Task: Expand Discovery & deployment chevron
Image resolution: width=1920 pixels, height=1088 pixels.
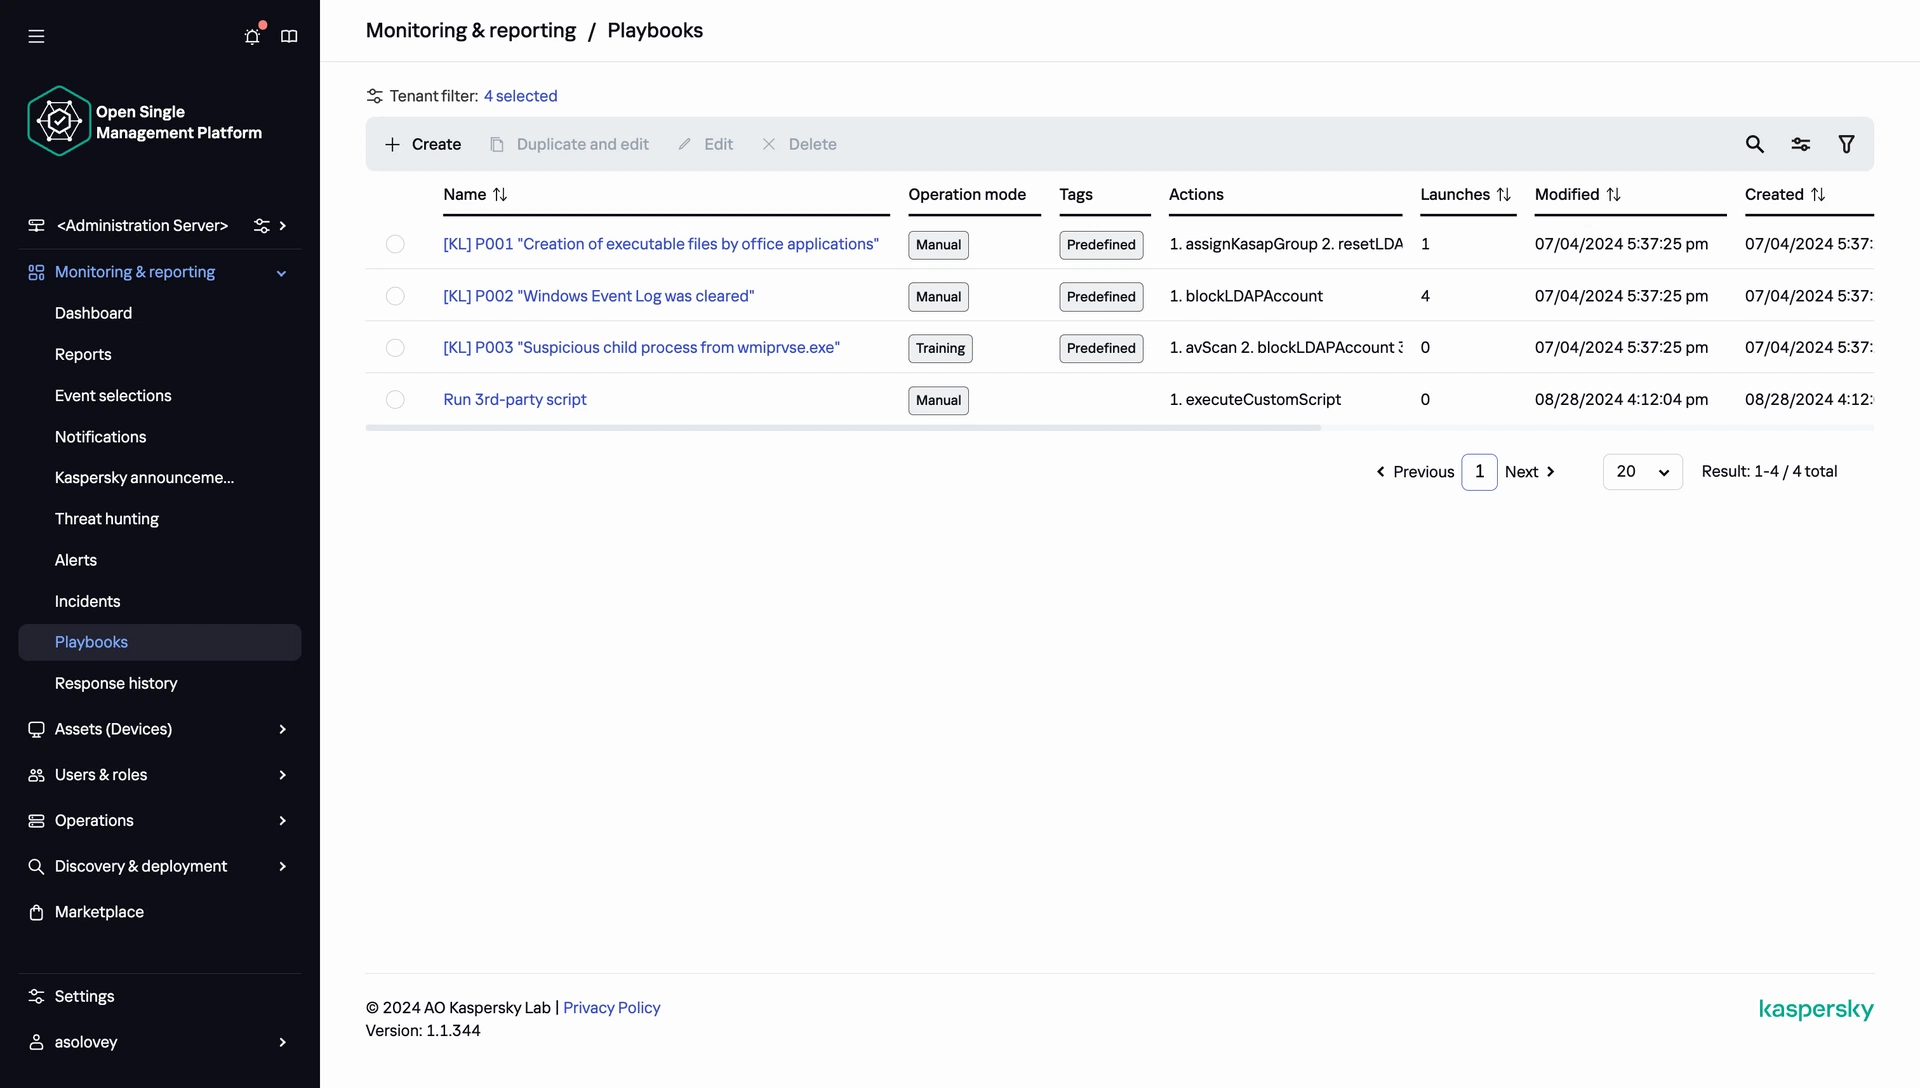Action: (283, 866)
